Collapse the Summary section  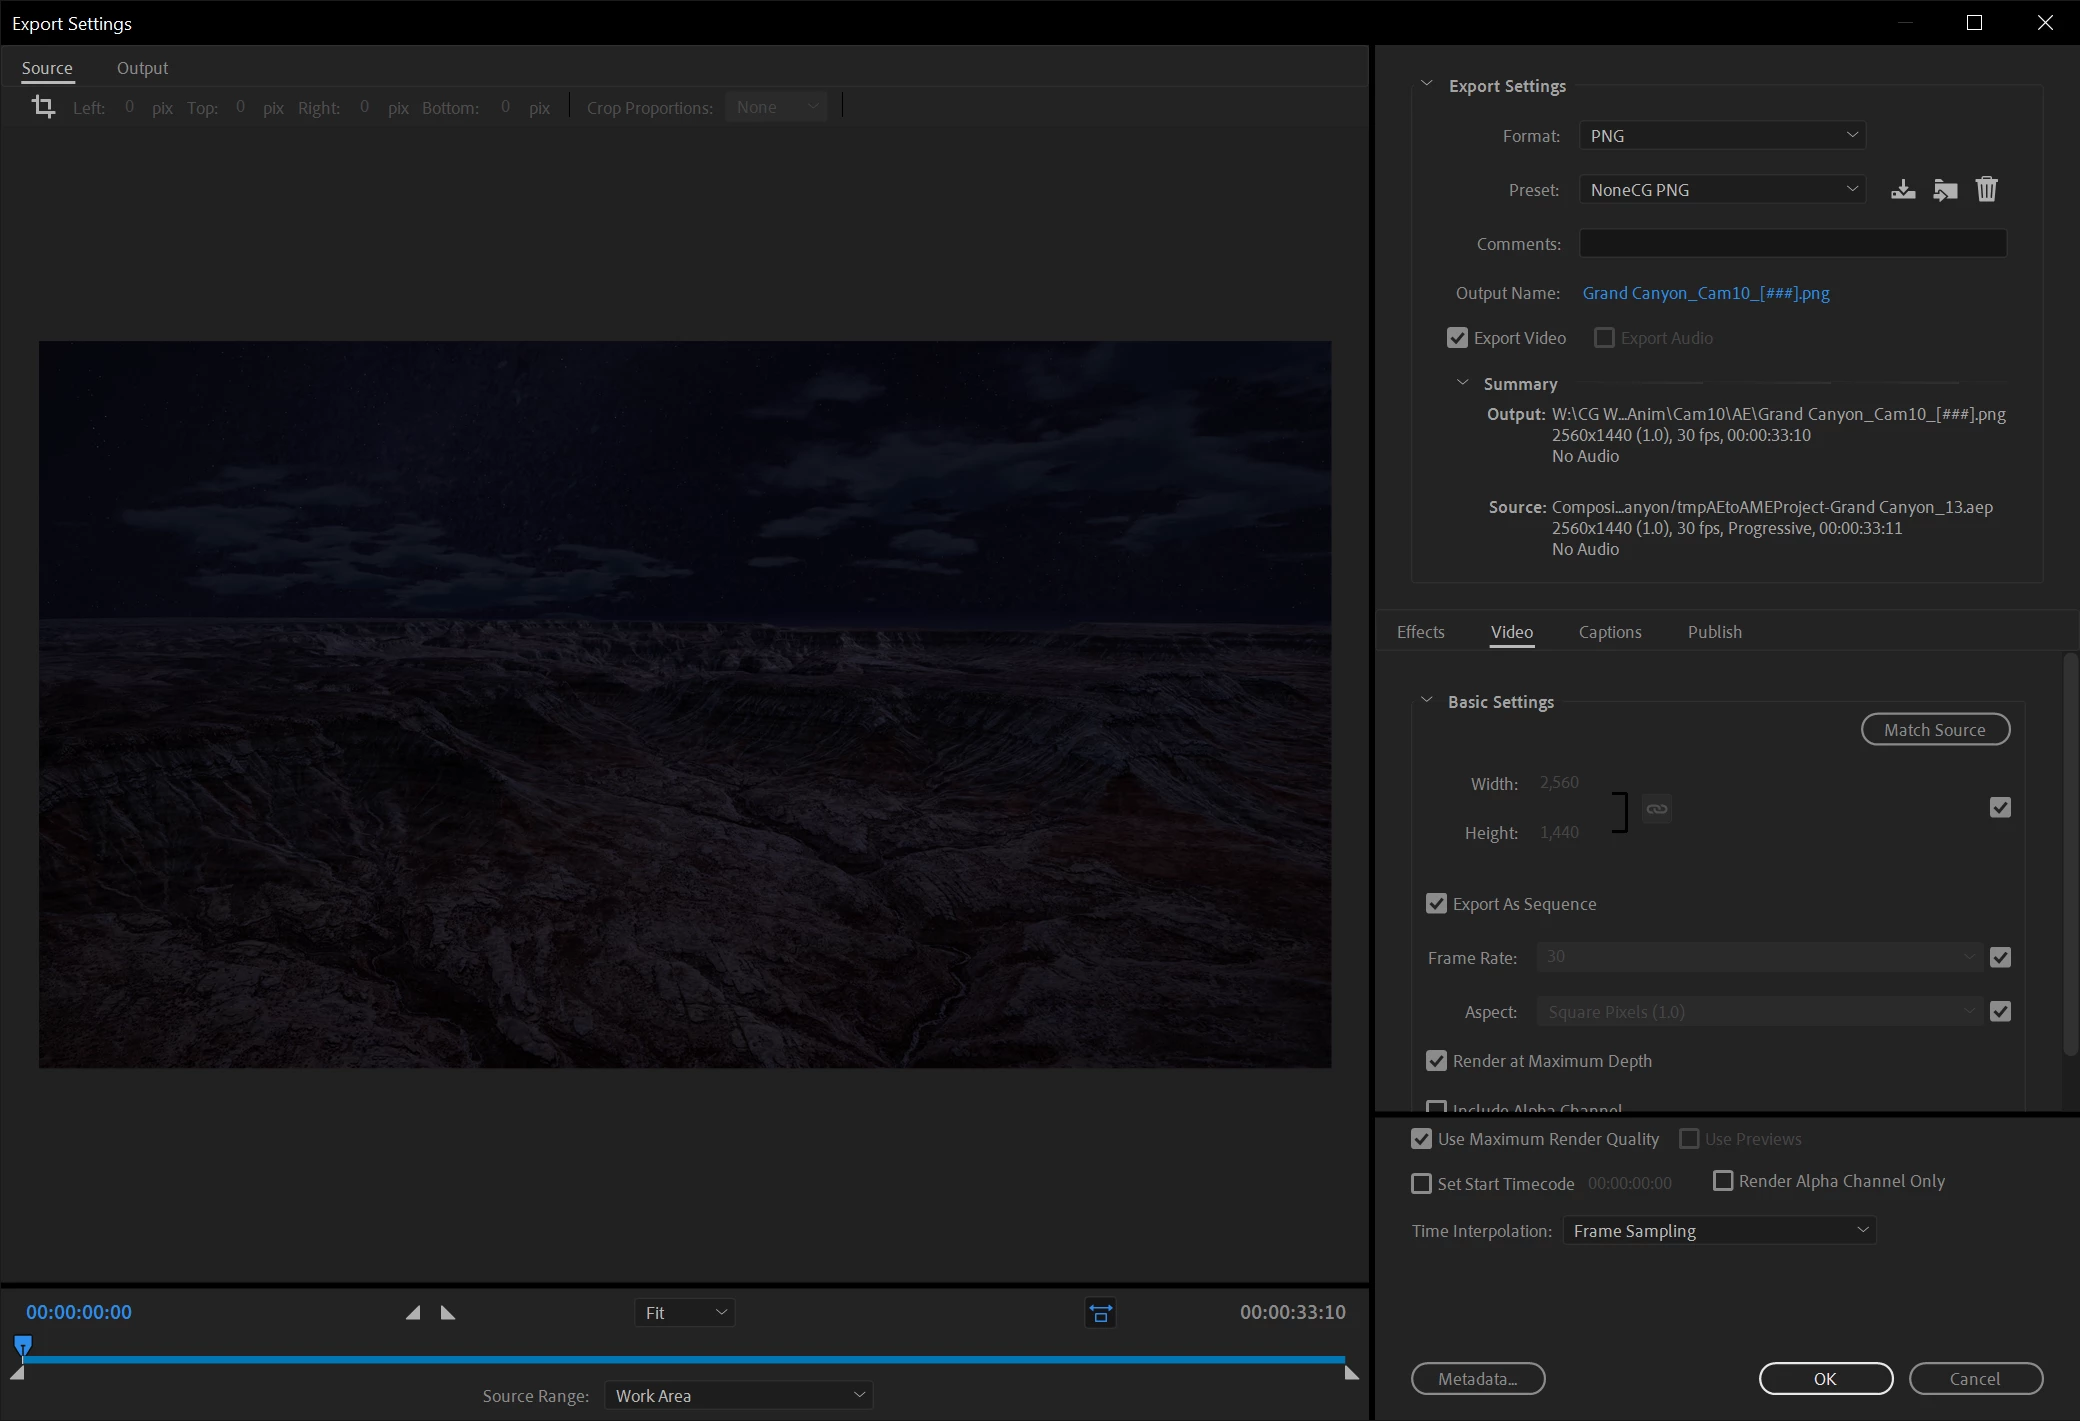coord(1463,383)
